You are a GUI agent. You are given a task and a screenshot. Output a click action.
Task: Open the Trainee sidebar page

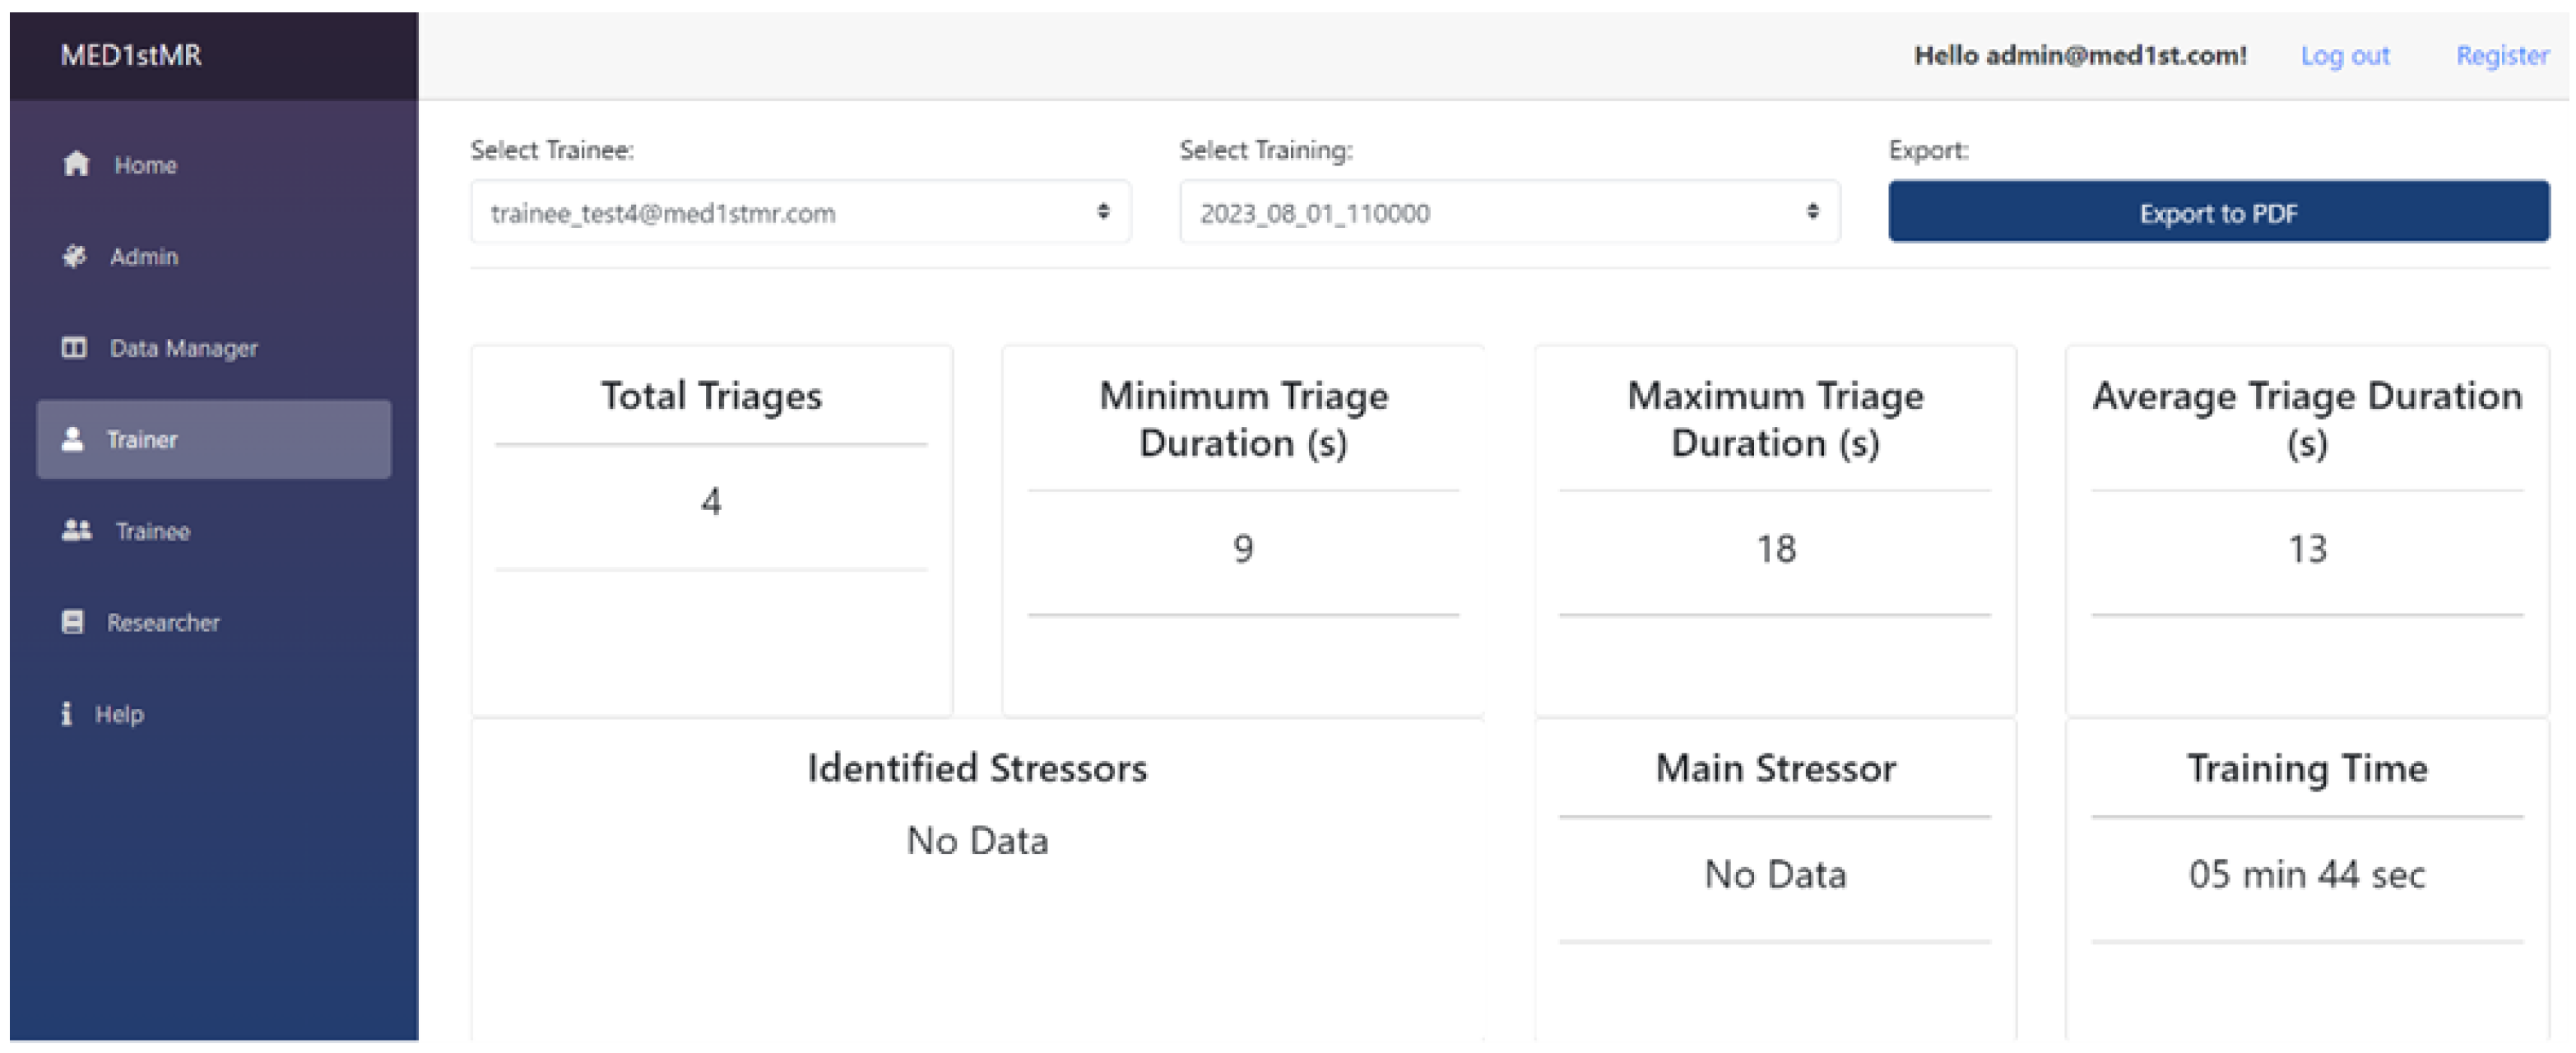point(152,531)
